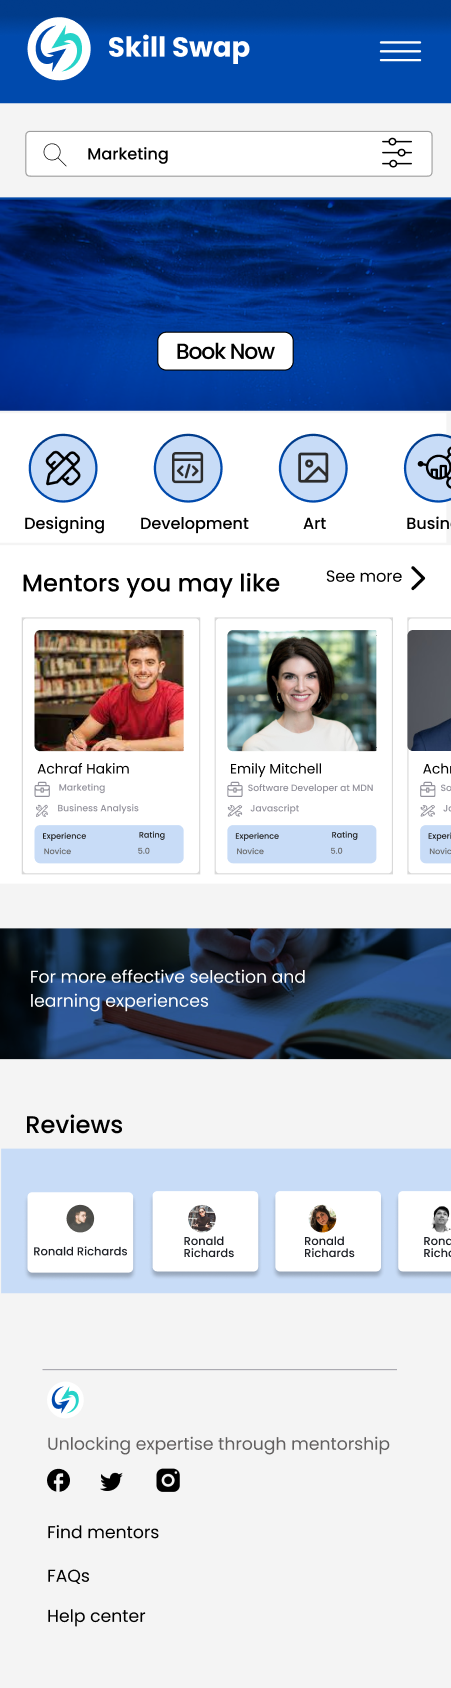Select the Art category icon
The image size is (451, 1688).
point(313,468)
